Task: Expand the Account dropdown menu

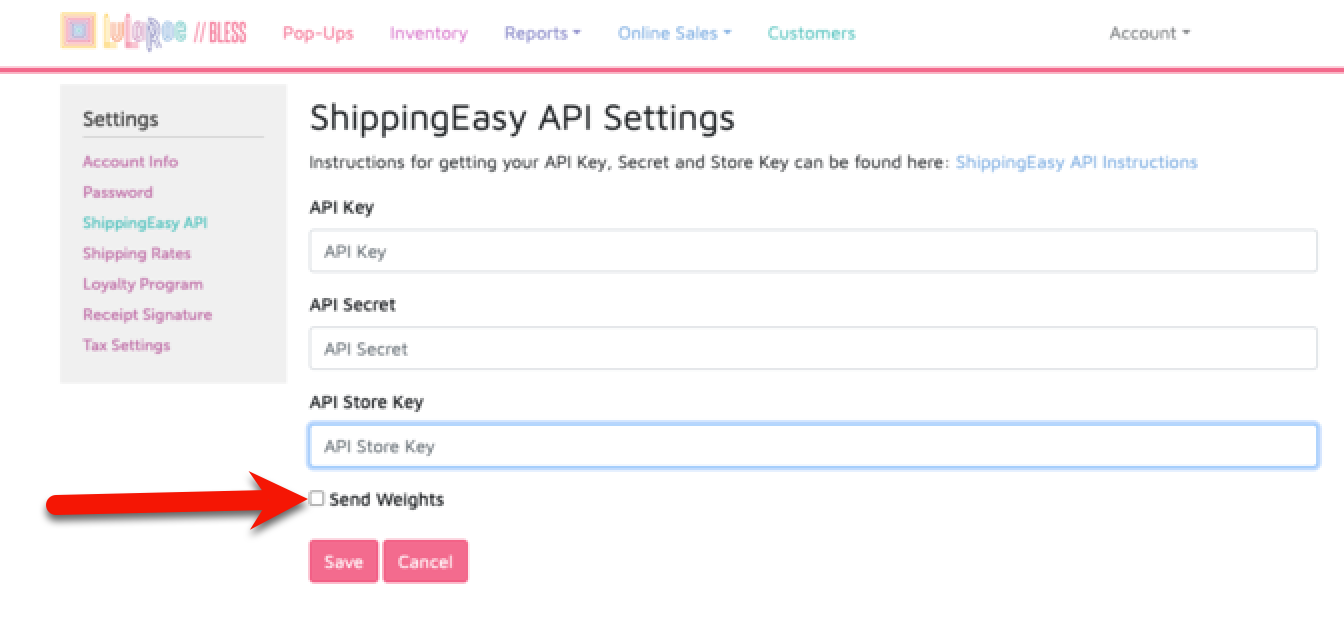Action: [x=1149, y=33]
